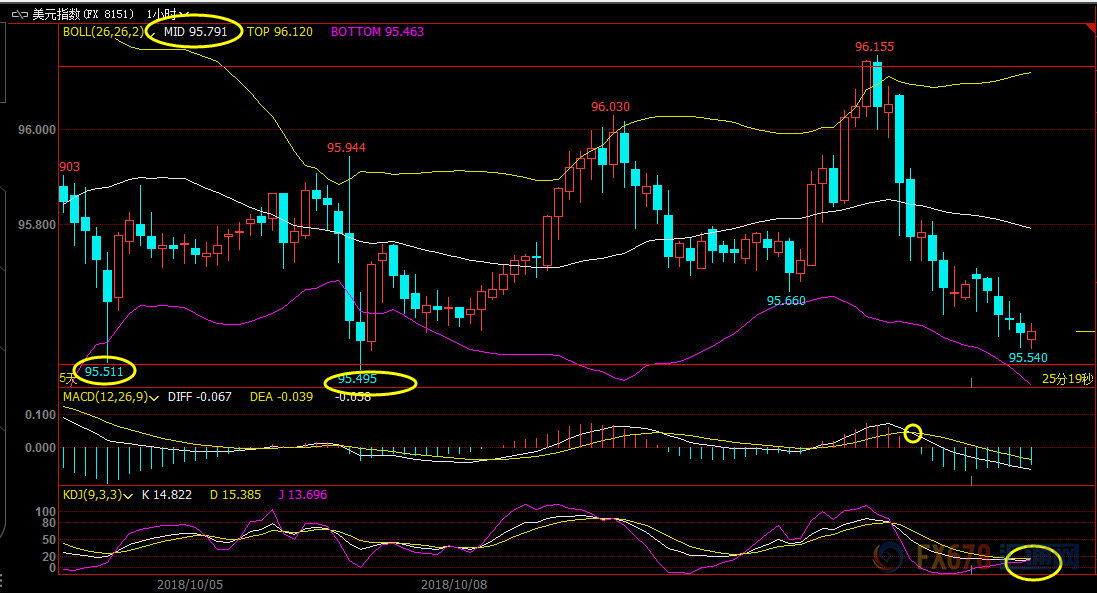Click the 0.000 MACD axis label

tap(41, 448)
